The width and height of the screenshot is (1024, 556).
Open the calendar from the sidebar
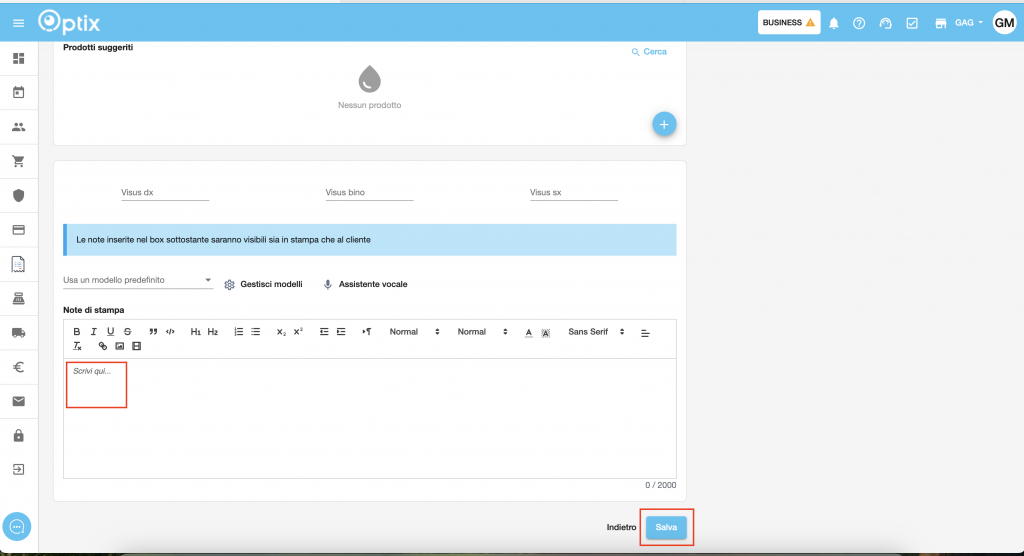[x=18, y=93]
